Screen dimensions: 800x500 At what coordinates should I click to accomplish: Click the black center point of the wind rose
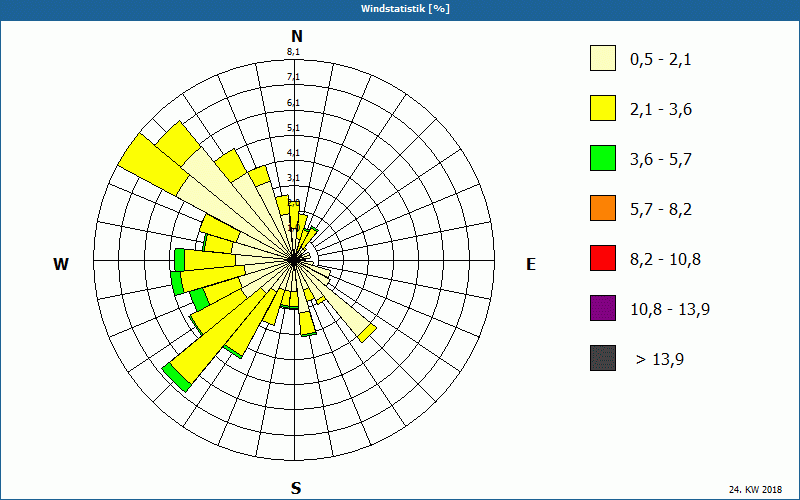[x=294, y=260]
